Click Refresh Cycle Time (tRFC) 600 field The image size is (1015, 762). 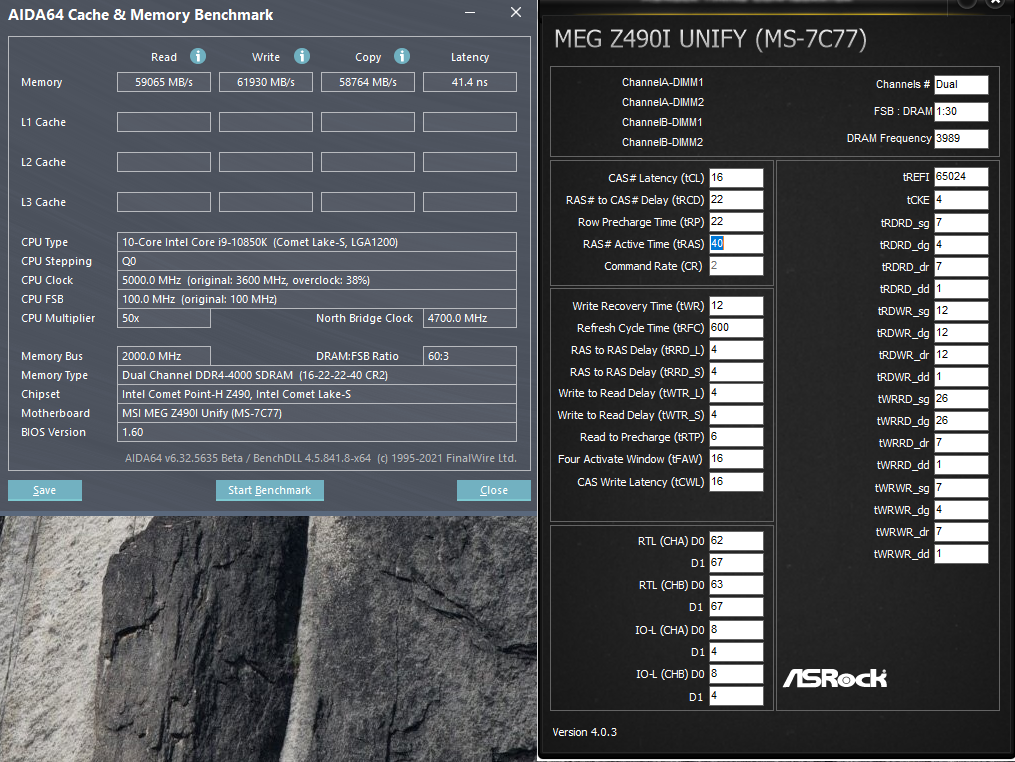(736, 328)
